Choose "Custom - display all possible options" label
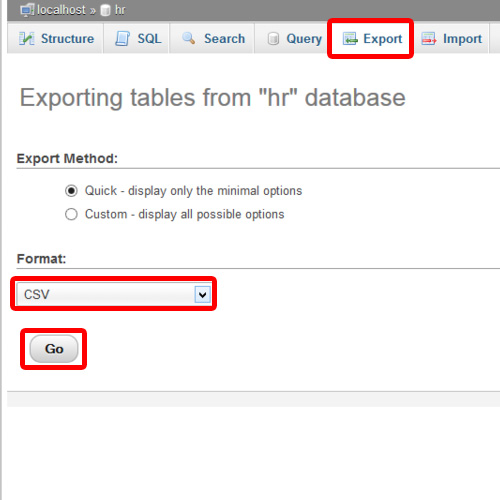The height and width of the screenshot is (500, 500). coord(184,214)
